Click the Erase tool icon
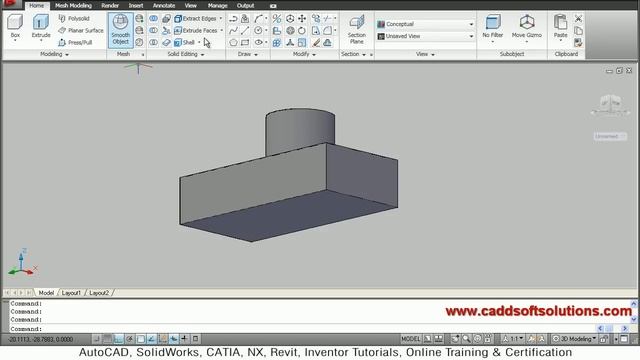 coord(316,42)
